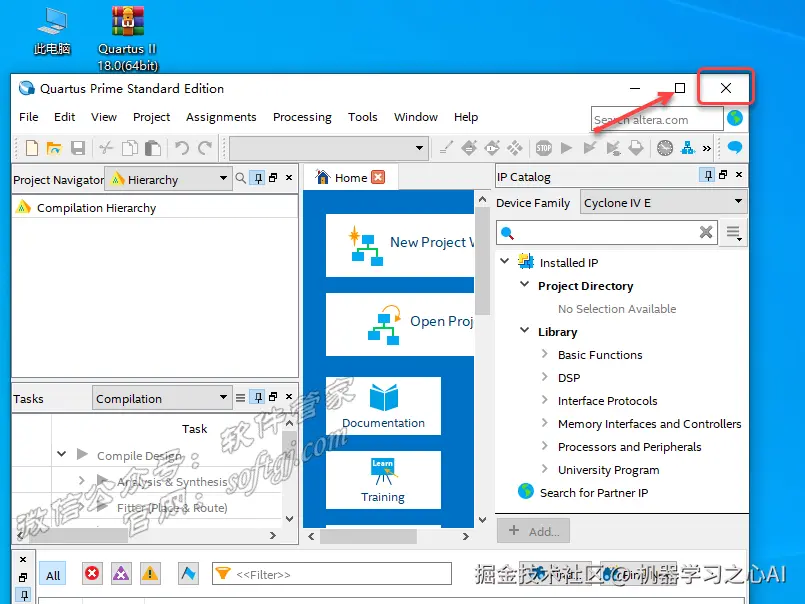Expand the Basic Functions category
This screenshot has width=805, height=604.
[545, 353]
